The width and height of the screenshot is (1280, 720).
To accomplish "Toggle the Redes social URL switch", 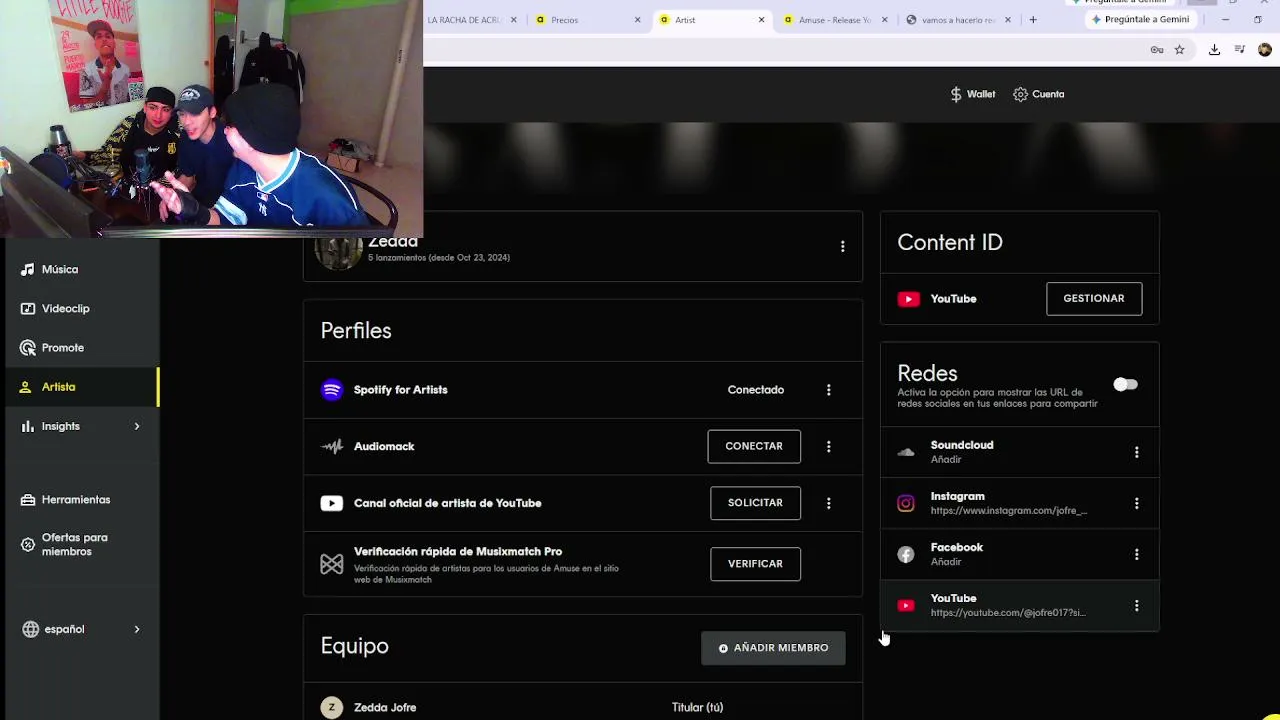I will click(x=1125, y=384).
